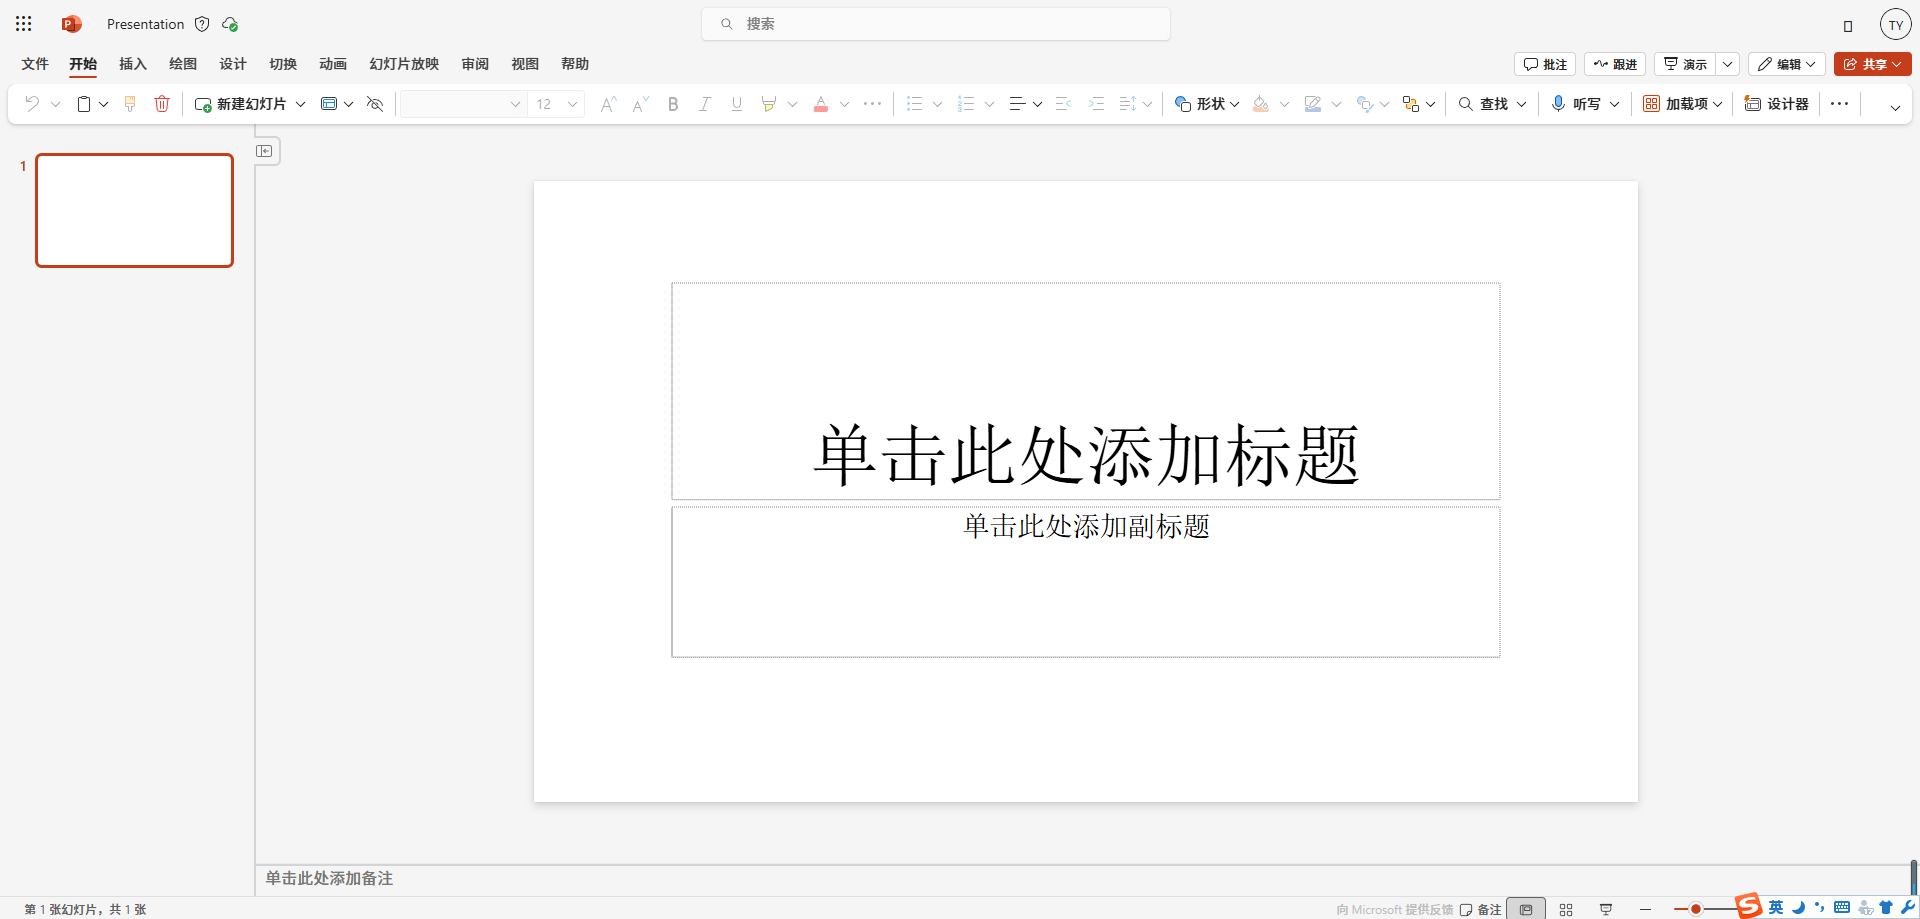Open the highlight color dropdown arrow

coord(792,104)
